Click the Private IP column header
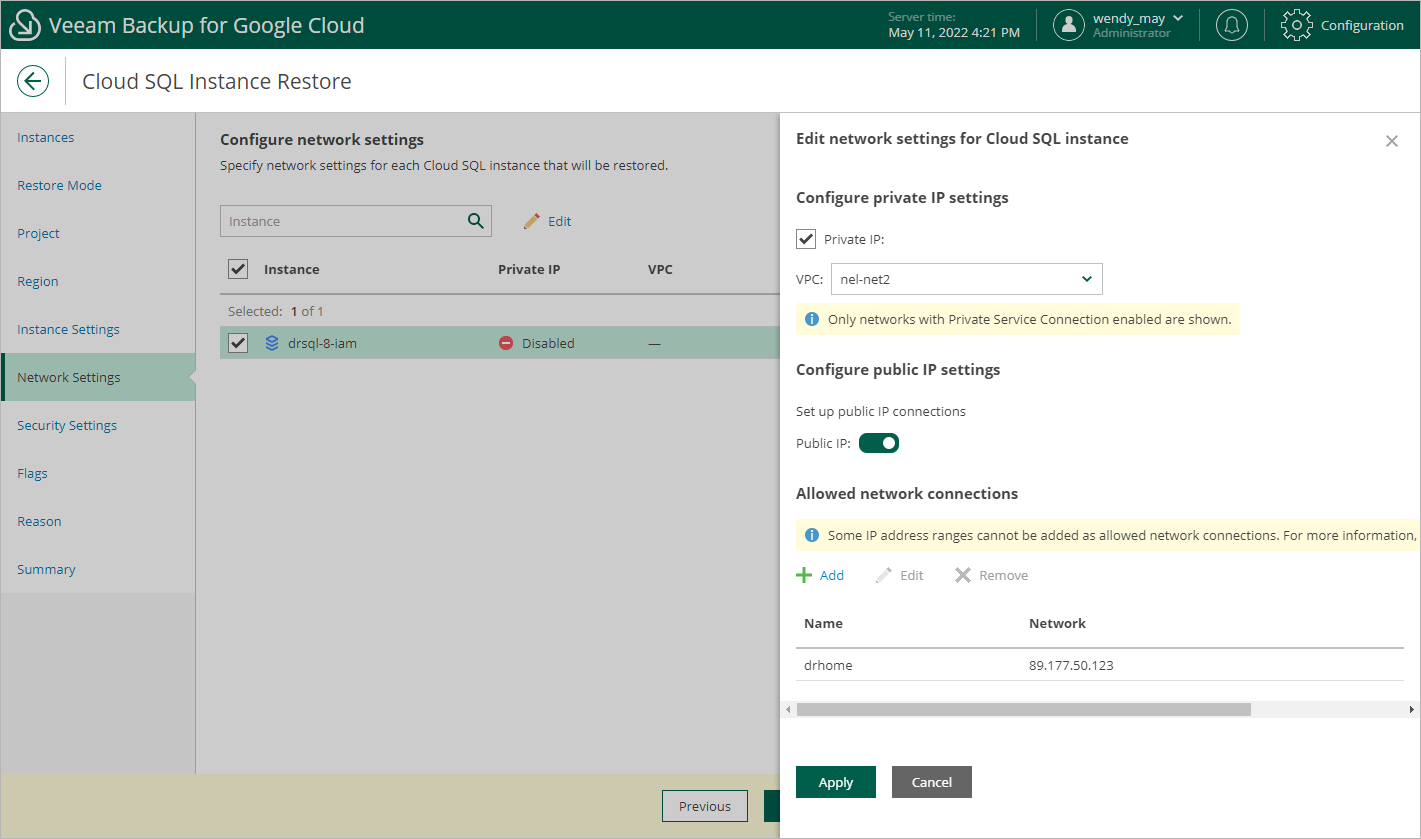This screenshot has width=1421, height=839. coord(529,269)
